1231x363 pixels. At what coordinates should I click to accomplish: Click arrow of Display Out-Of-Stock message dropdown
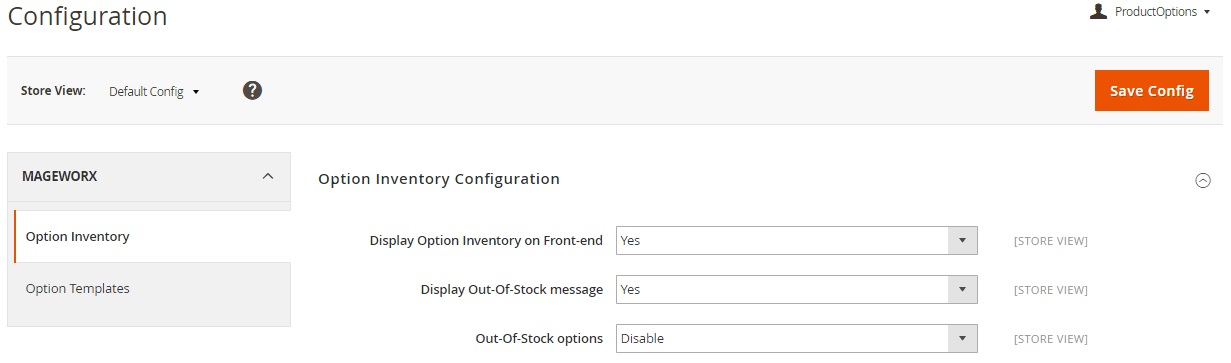(961, 289)
